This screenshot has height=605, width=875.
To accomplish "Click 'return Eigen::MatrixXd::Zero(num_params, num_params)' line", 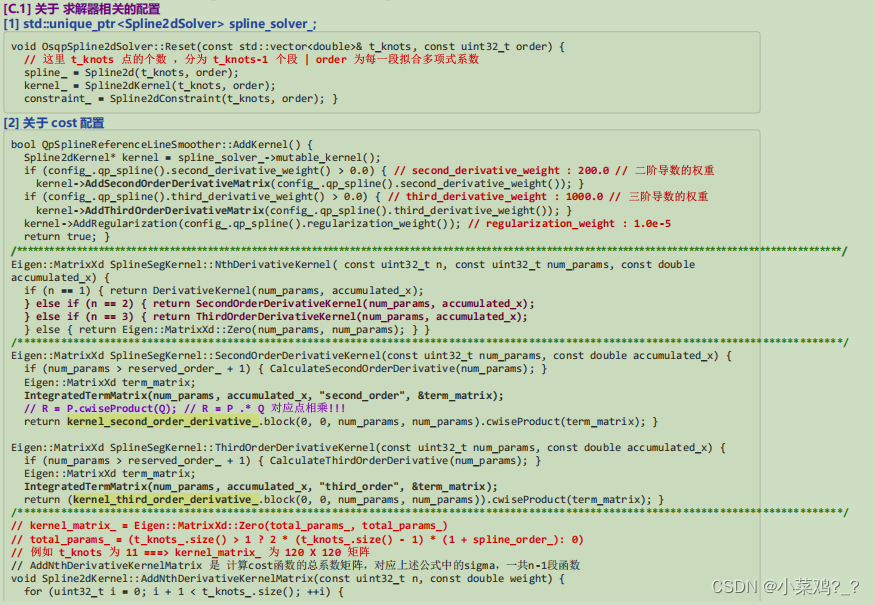I will click(x=227, y=330).
